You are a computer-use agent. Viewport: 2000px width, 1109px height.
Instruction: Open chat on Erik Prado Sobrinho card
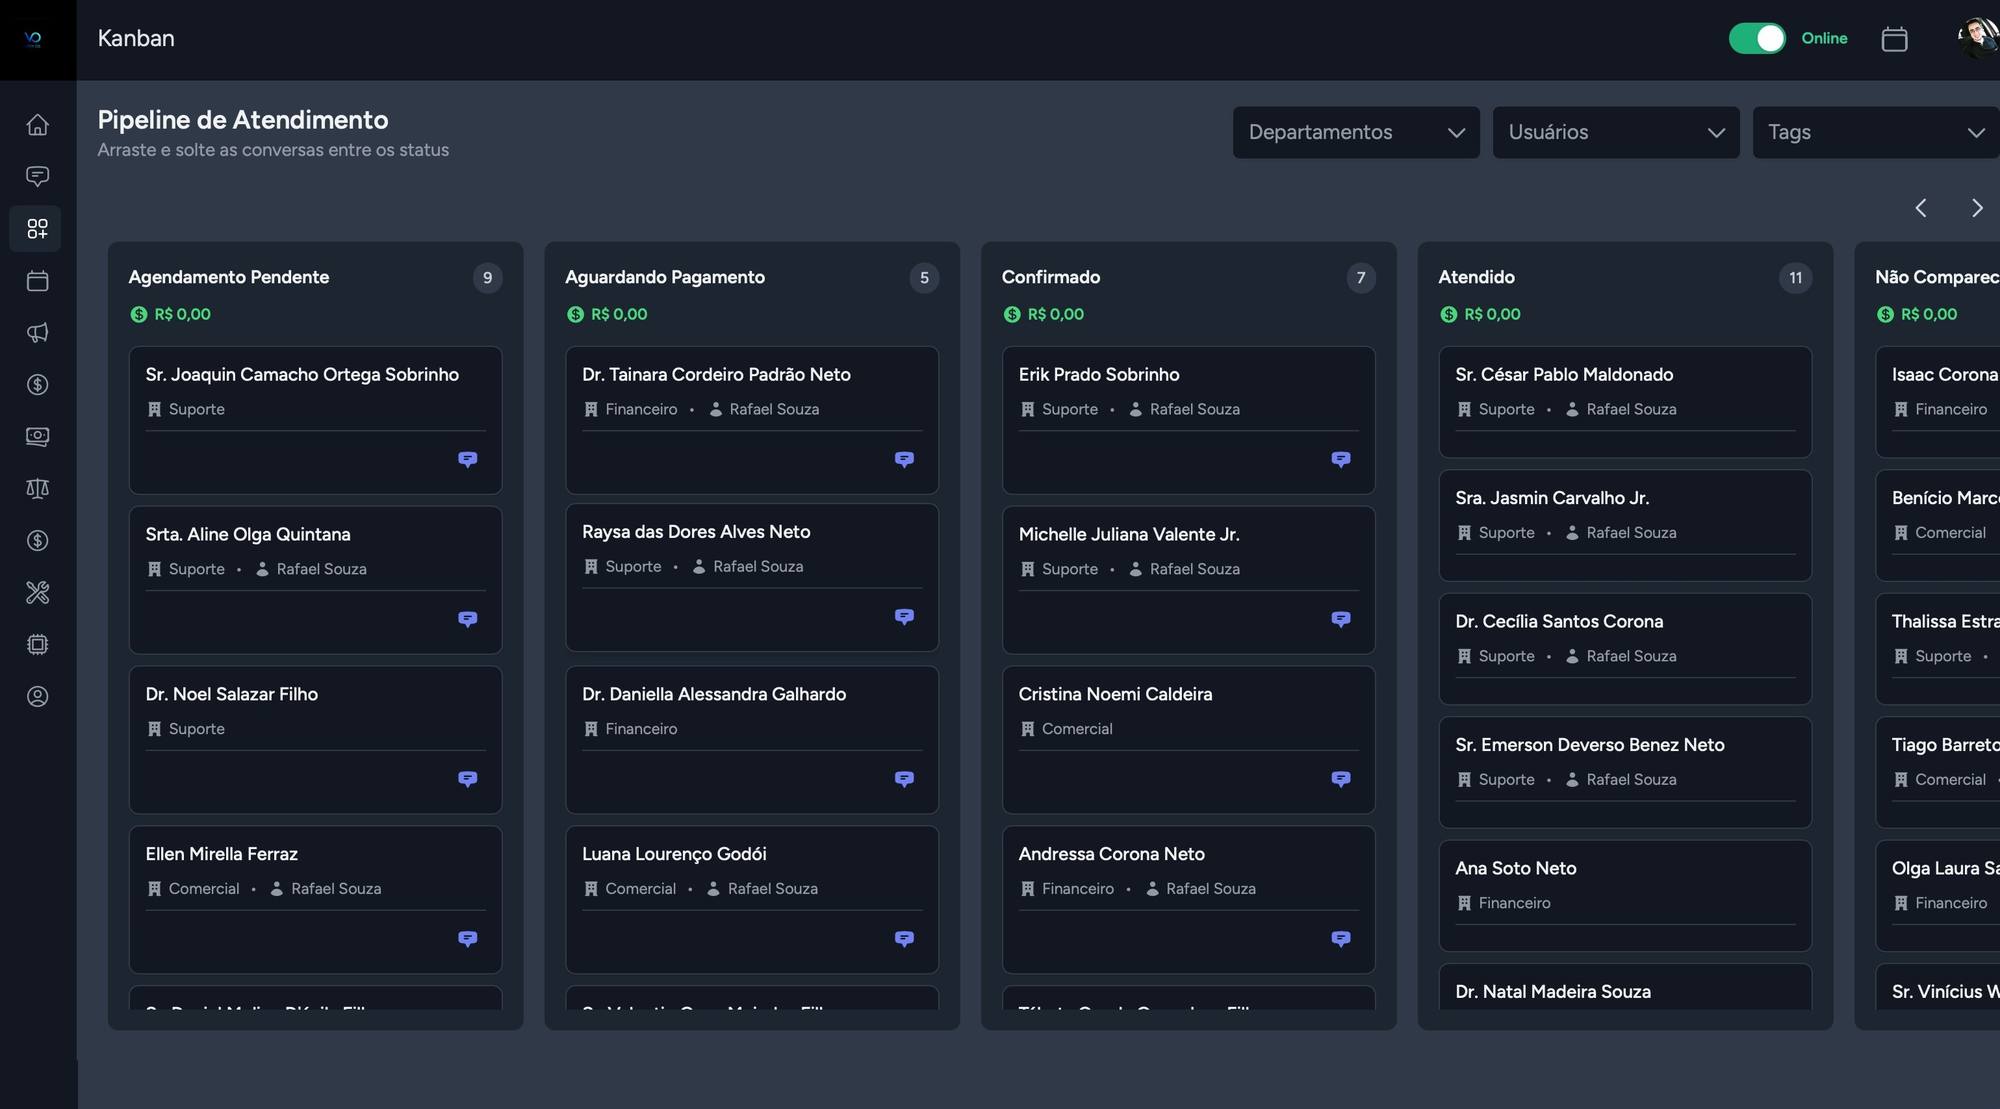[1341, 459]
